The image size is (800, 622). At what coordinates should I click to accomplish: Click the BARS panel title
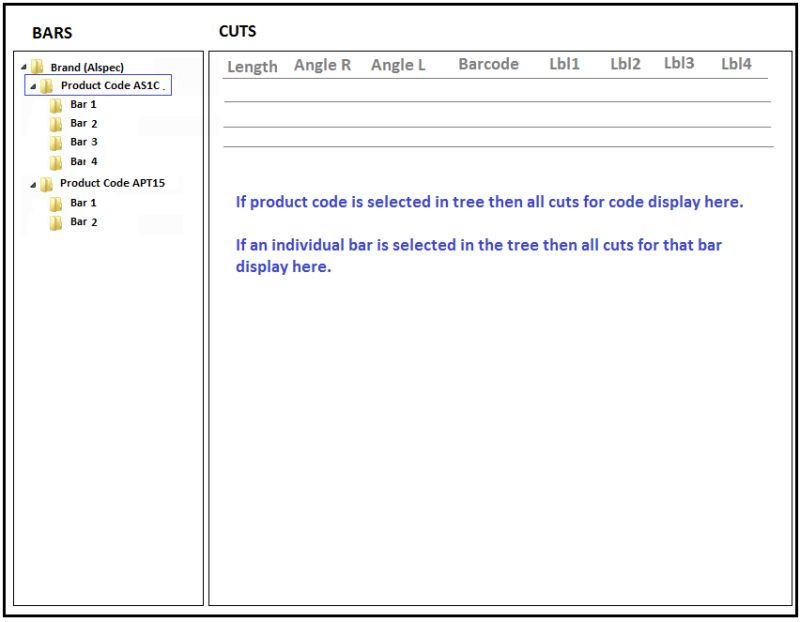point(52,33)
